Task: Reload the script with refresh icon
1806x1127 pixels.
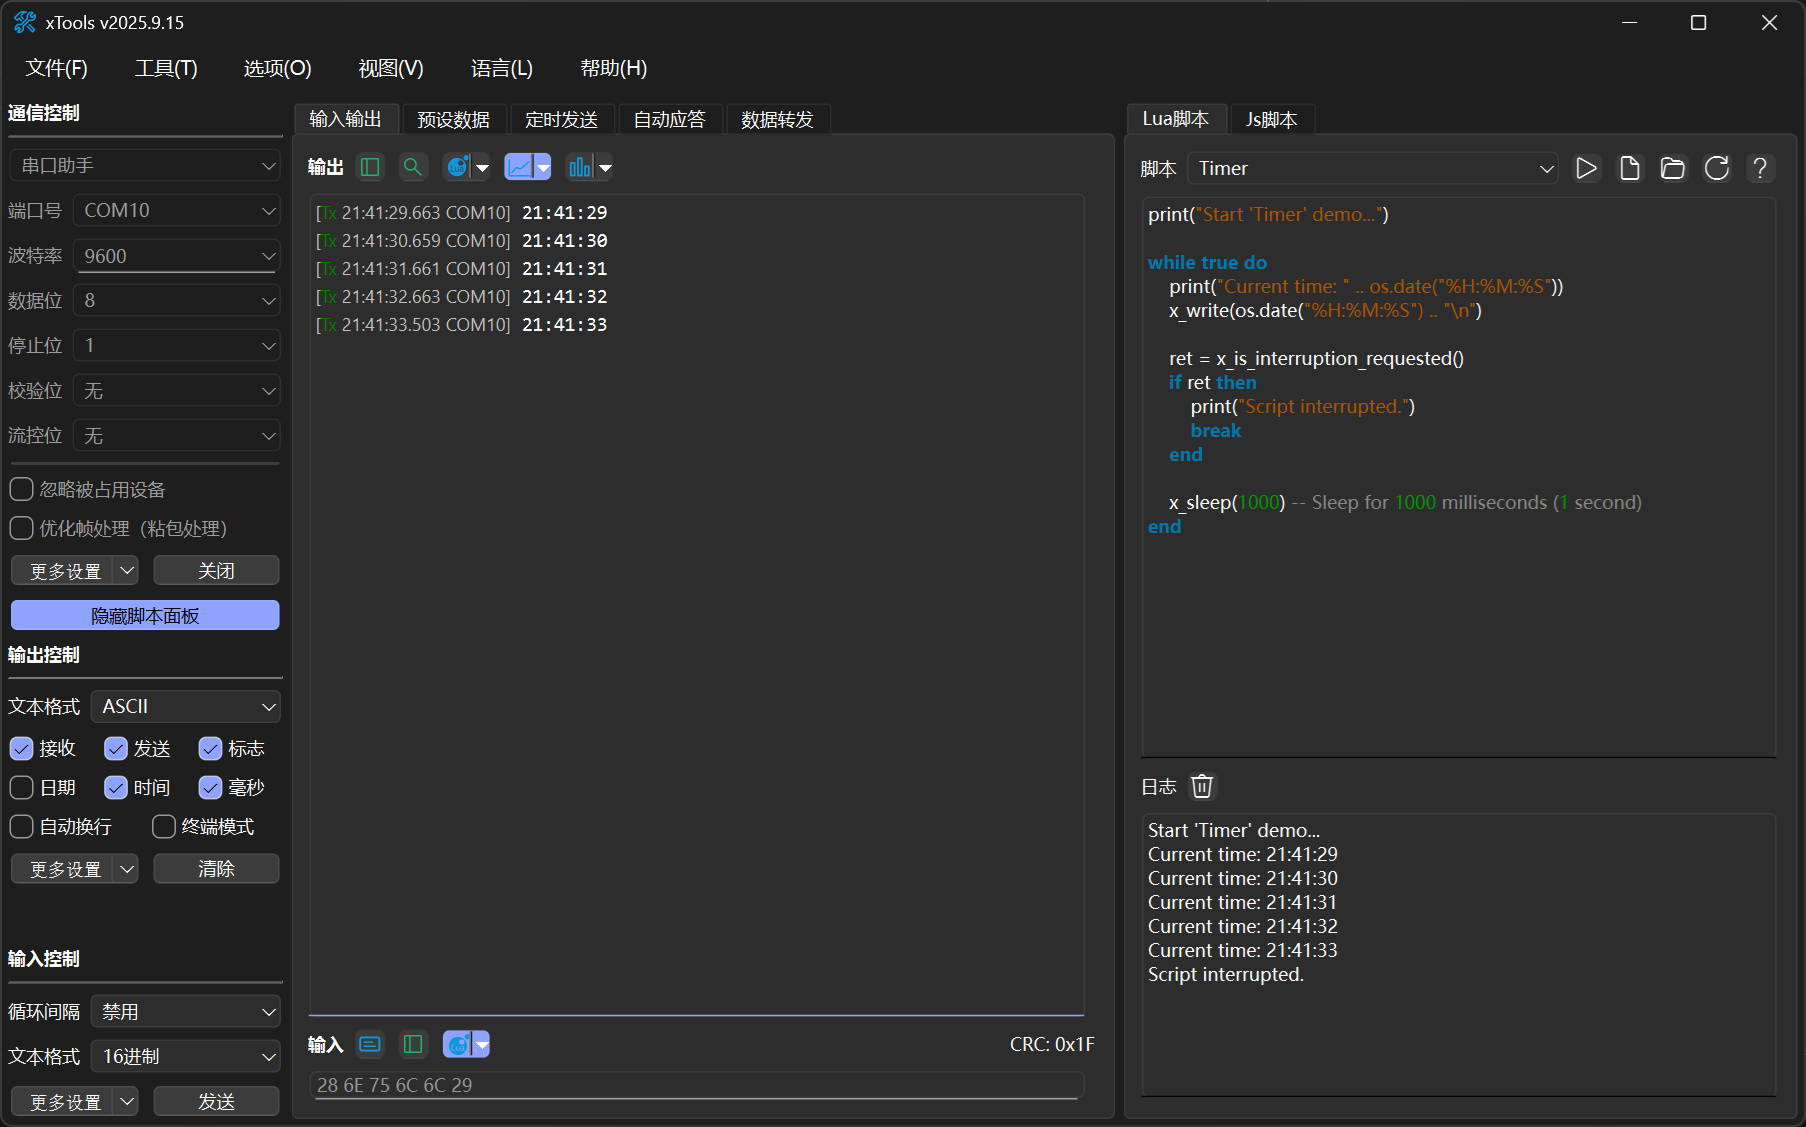Action: 1717,168
